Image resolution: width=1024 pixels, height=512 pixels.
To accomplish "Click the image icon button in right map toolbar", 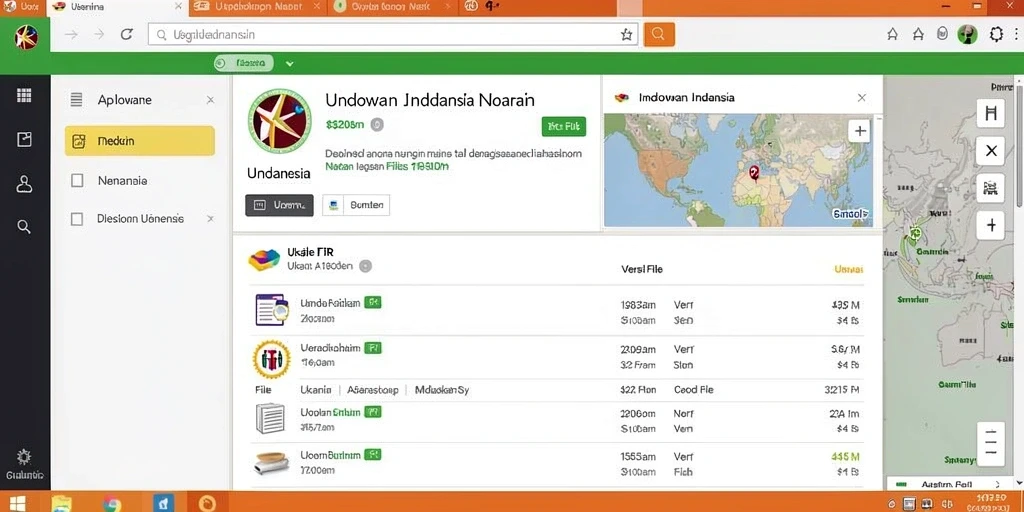I will 991,189.
